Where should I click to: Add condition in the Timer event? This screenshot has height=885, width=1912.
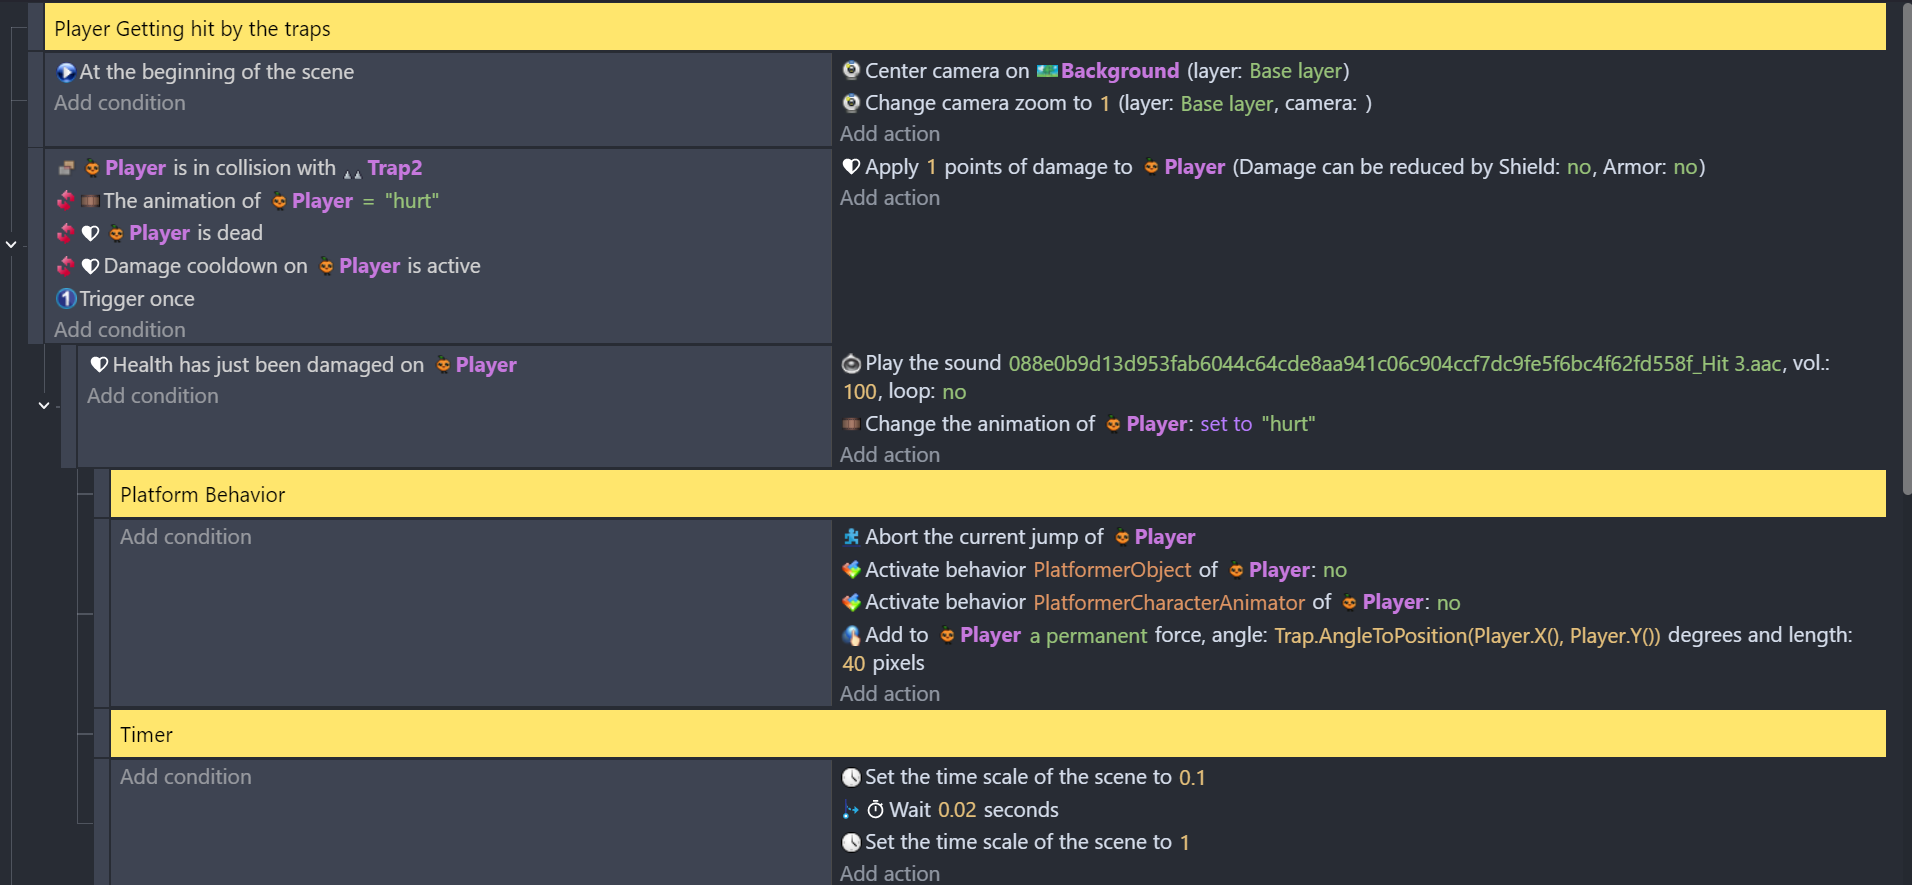coord(186,777)
